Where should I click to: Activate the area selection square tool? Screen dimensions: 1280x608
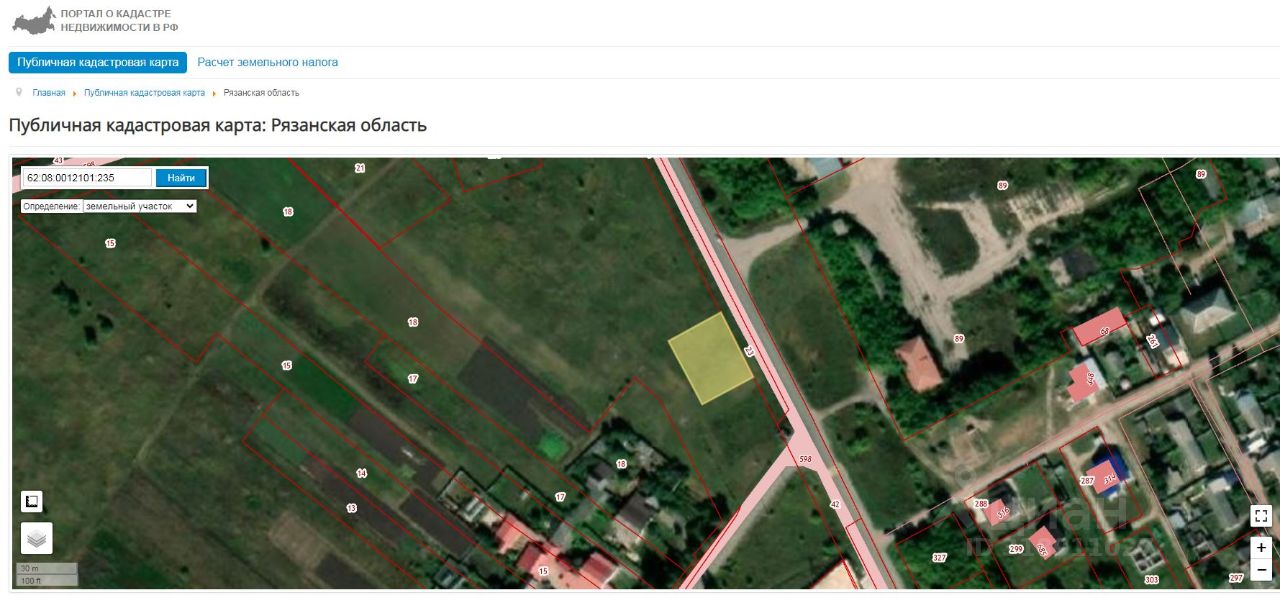point(32,501)
